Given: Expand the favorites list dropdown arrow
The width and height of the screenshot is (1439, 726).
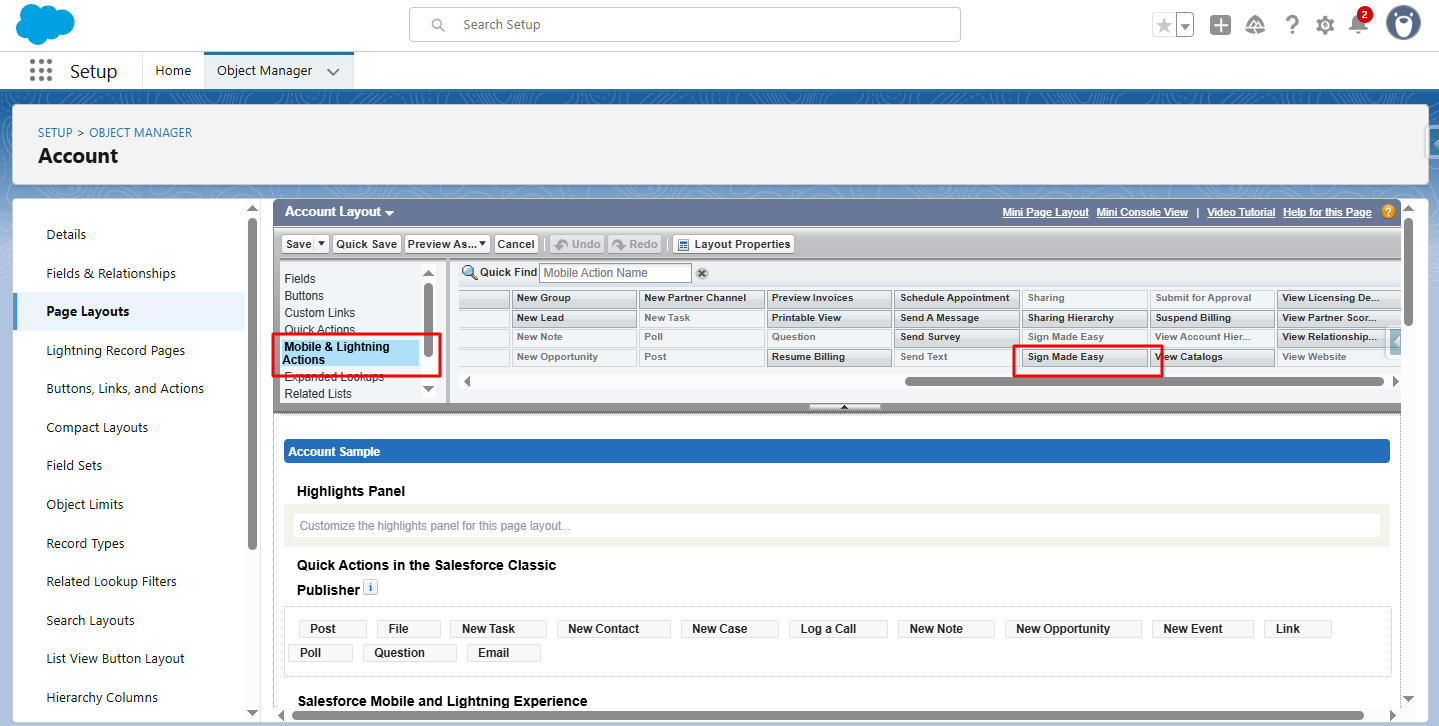Looking at the screenshot, I should 1185,26.
